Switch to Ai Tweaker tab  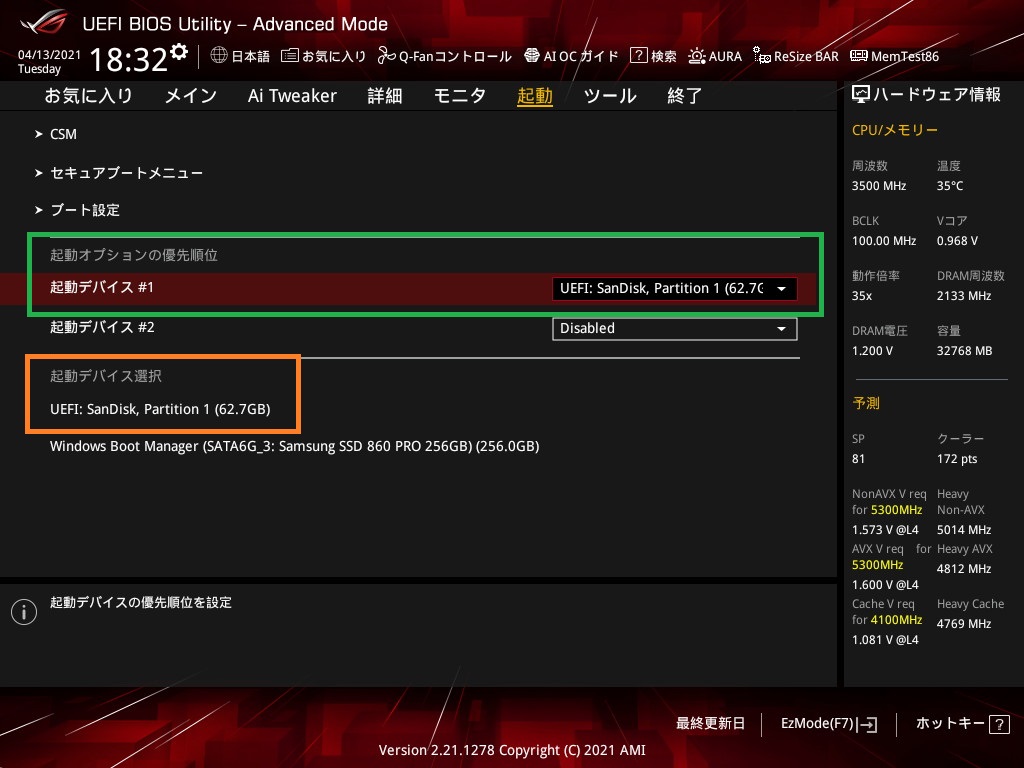point(292,96)
